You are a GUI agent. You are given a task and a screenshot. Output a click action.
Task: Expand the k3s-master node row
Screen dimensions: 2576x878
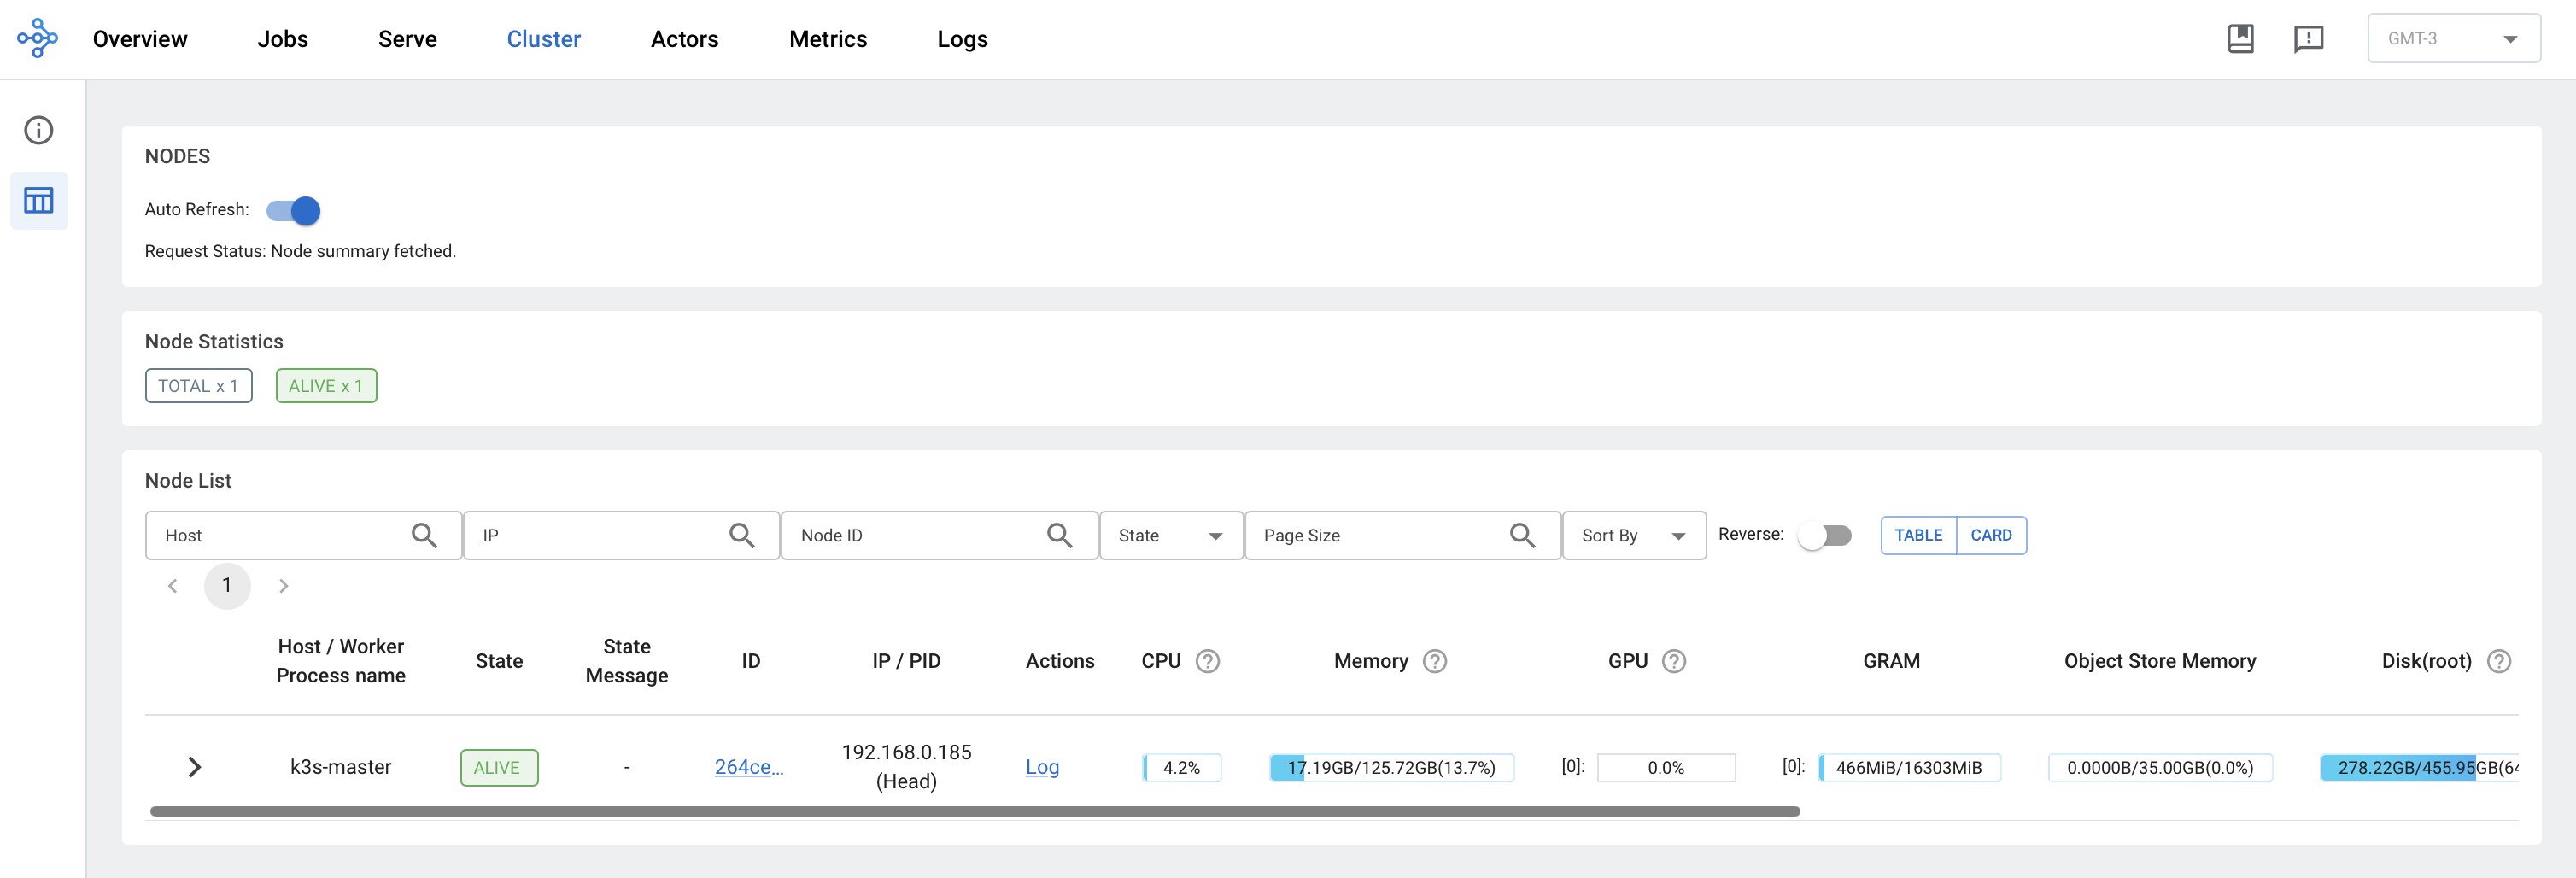click(x=194, y=767)
